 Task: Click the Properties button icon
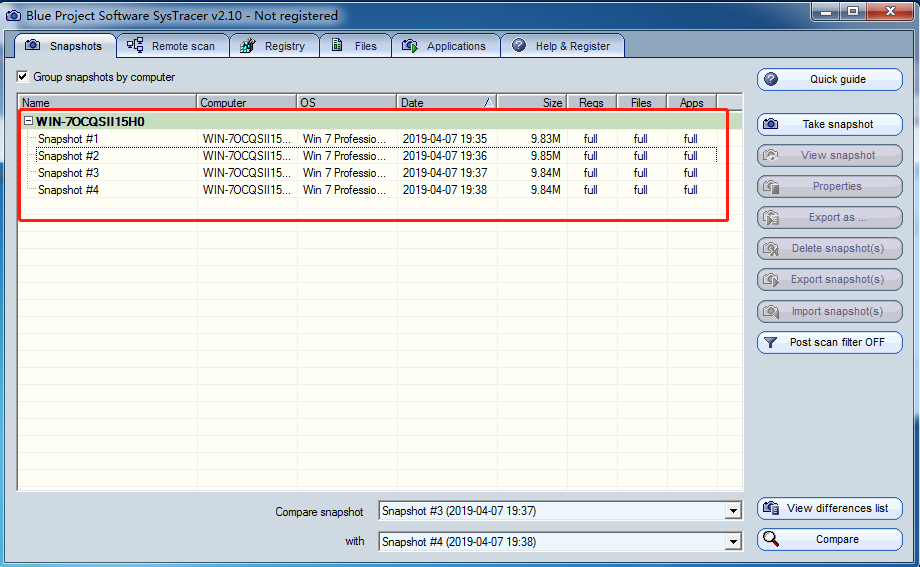pos(771,187)
